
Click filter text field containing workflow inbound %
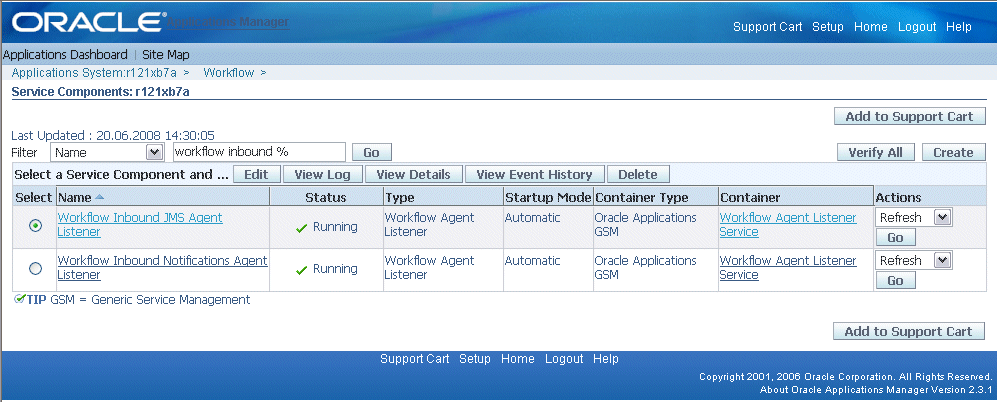pos(259,152)
